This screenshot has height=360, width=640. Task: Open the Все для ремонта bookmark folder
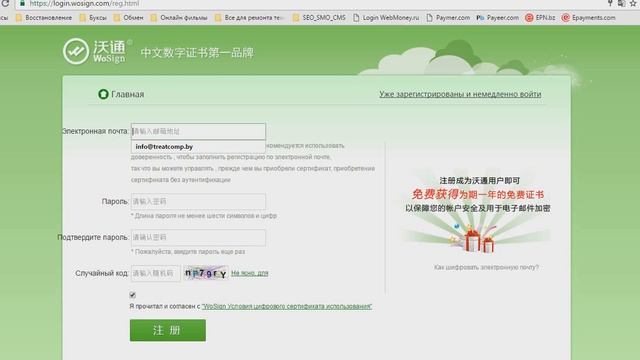coord(249,18)
